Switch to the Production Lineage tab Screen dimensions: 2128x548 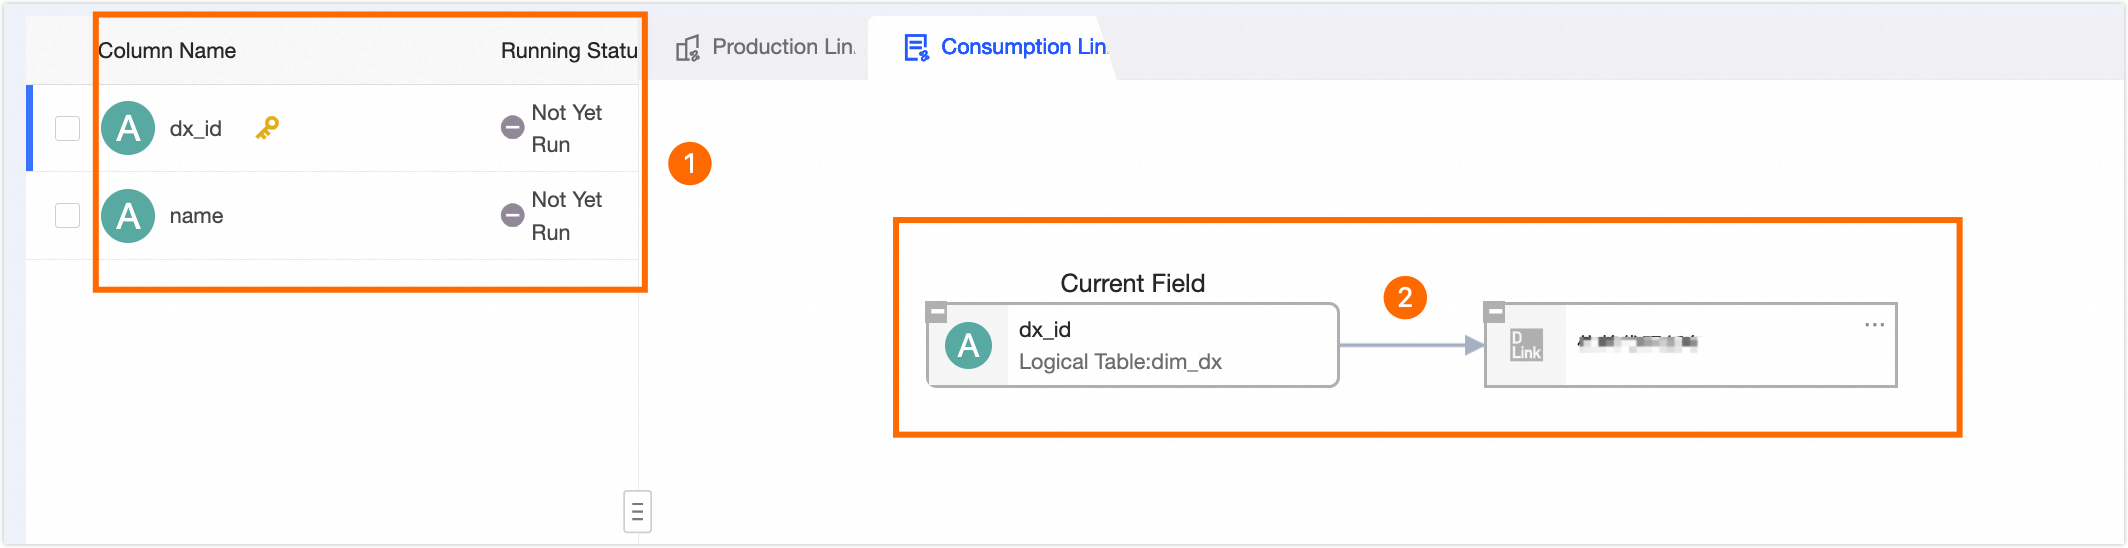coord(782,47)
